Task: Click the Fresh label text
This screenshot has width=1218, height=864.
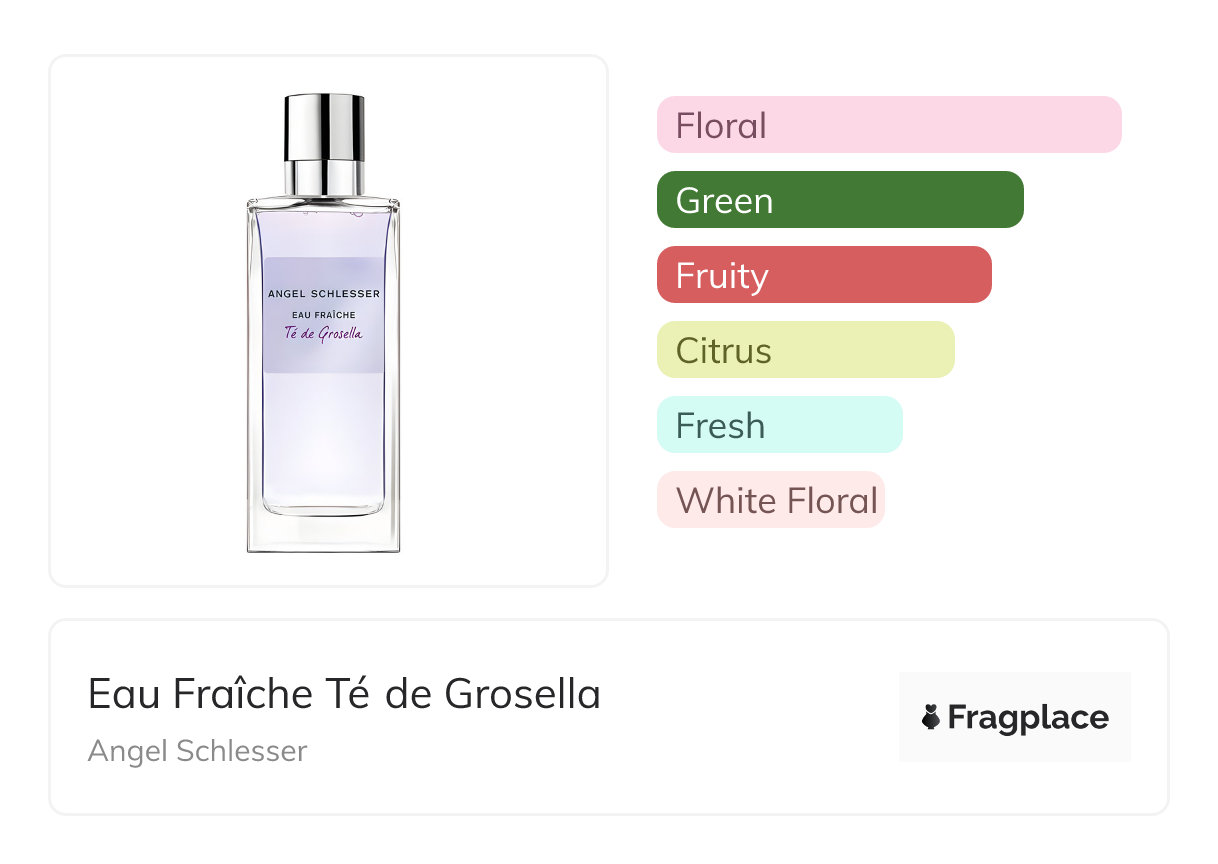Action: (x=720, y=426)
